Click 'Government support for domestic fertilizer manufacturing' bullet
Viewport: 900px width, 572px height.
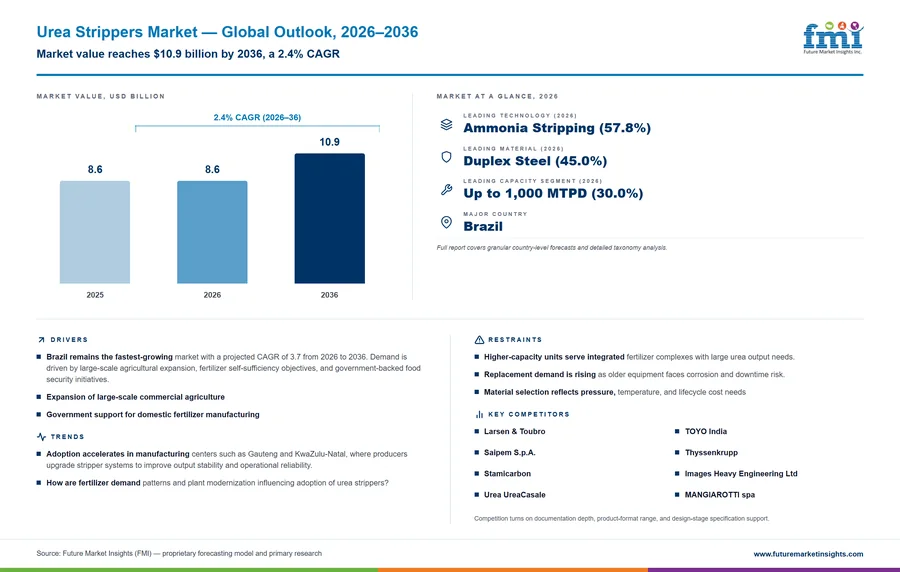[x=153, y=415]
